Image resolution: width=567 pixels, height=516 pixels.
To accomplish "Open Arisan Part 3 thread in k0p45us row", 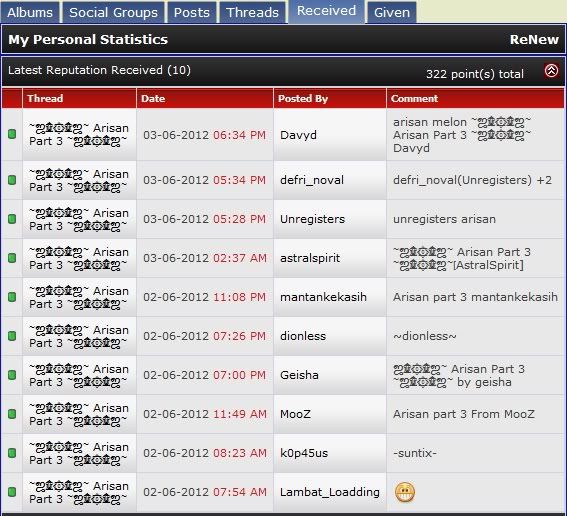I will coord(78,453).
